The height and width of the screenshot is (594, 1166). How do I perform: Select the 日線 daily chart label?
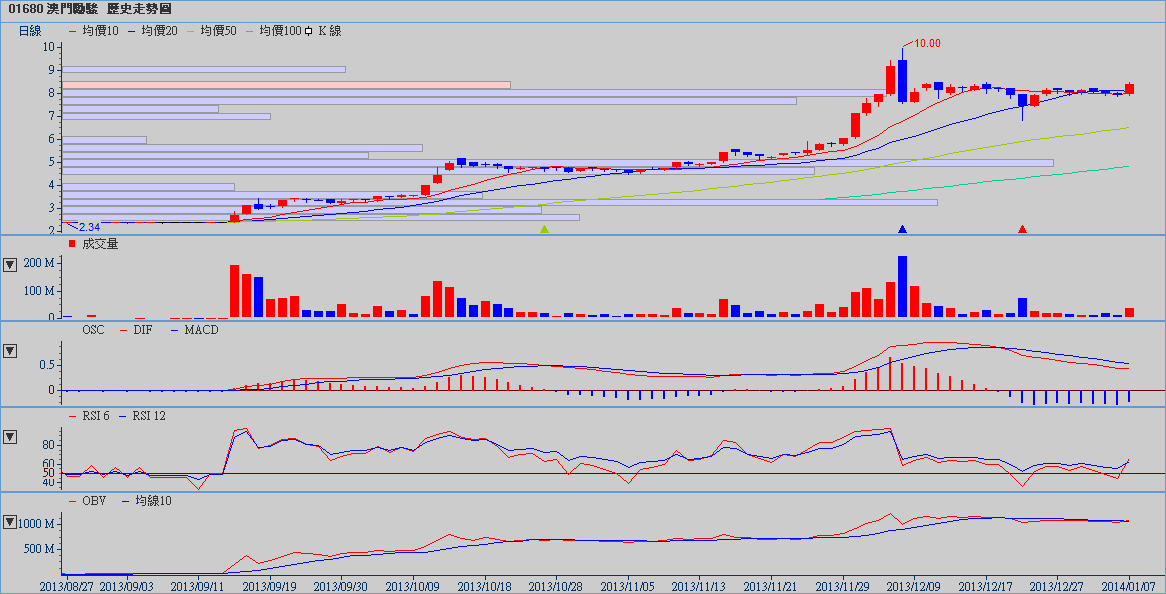click(x=31, y=31)
